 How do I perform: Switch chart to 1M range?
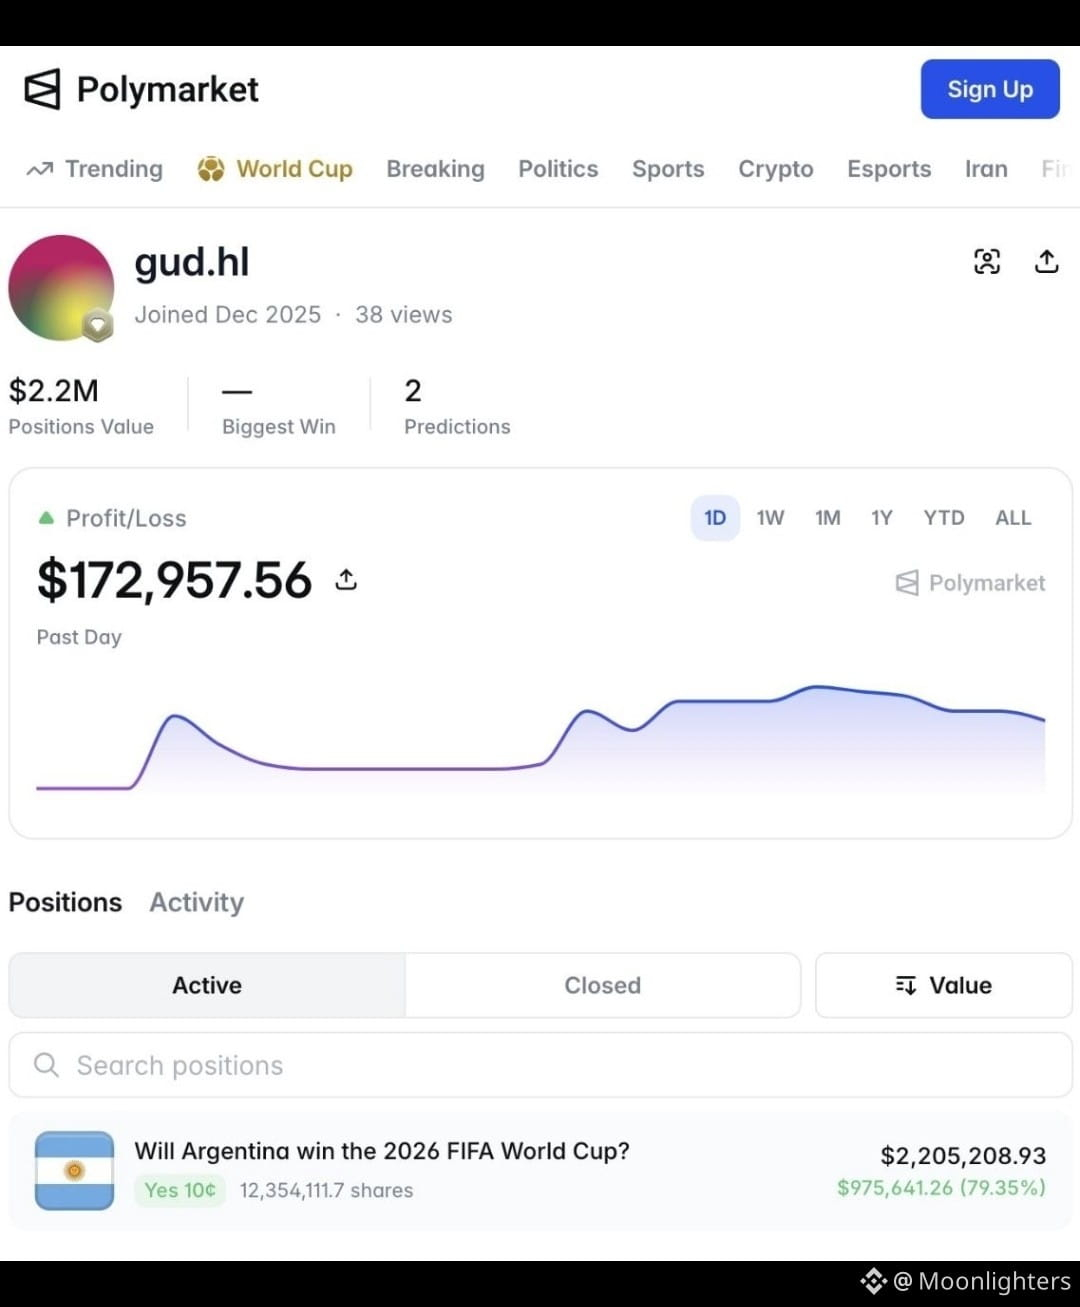coord(828,518)
